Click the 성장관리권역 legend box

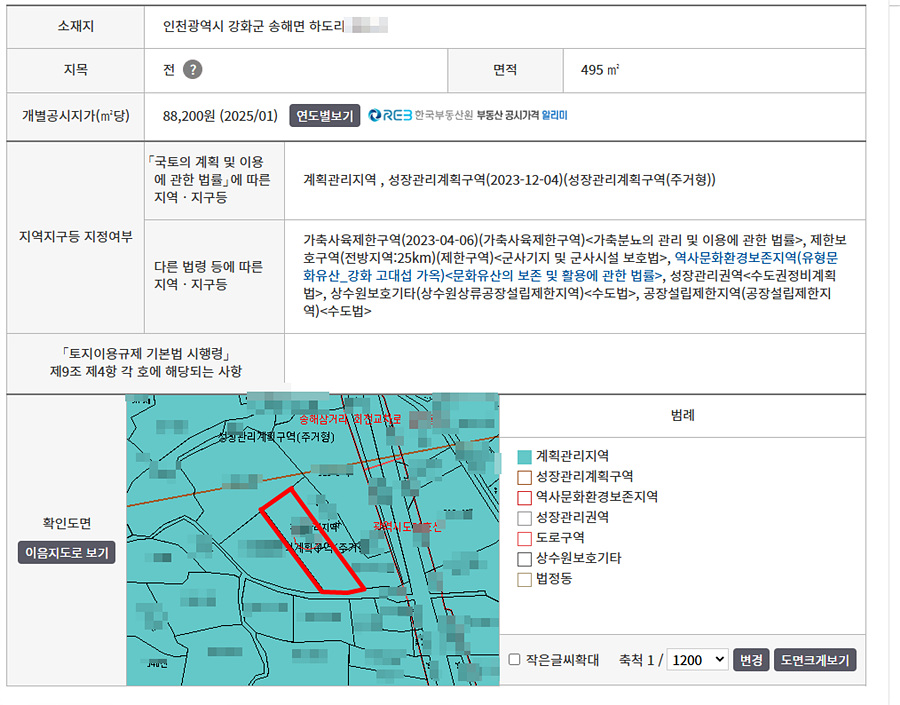(x=524, y=517)
